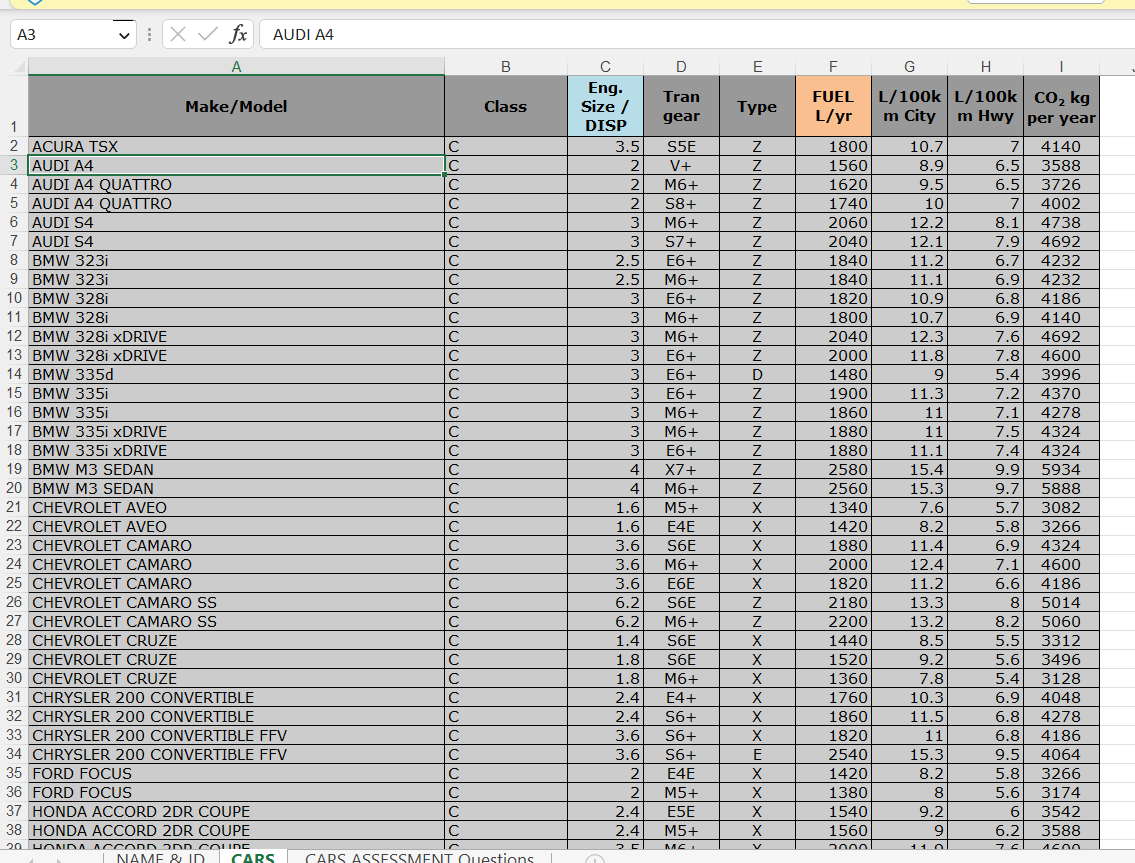This screenshot has width=1135, height=863.
Task: Click the E type cell in row 34
Action: pyautogui.click(x=757, y=754)
